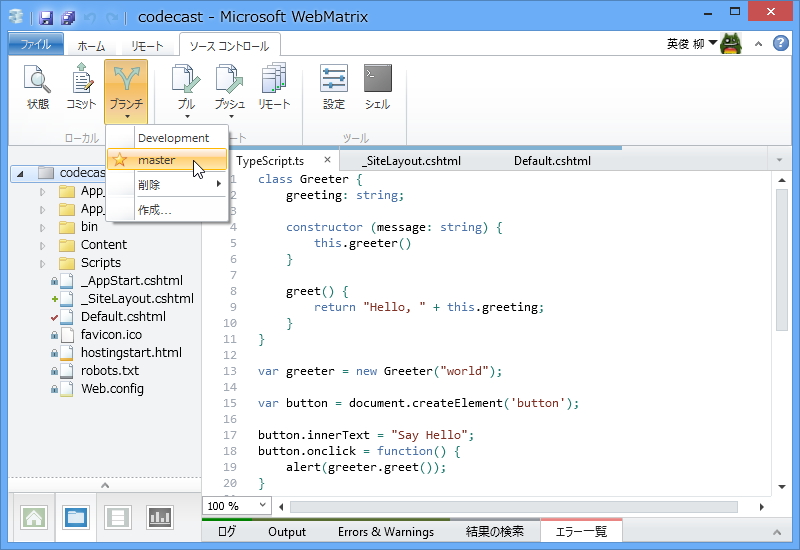
Task: Click the help question mark icon
Action: [781, 43]
